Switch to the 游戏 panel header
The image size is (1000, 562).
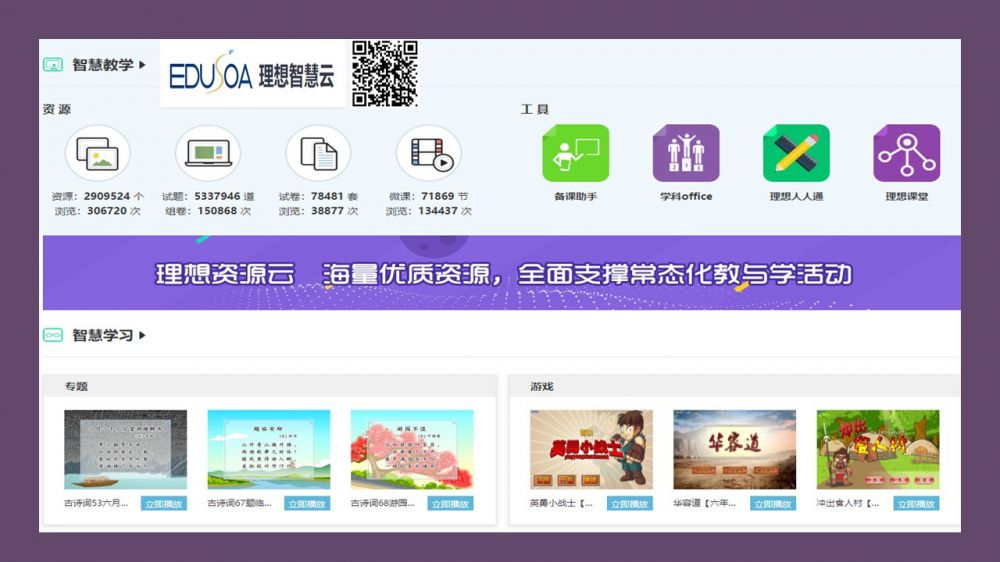pos(541,386)
